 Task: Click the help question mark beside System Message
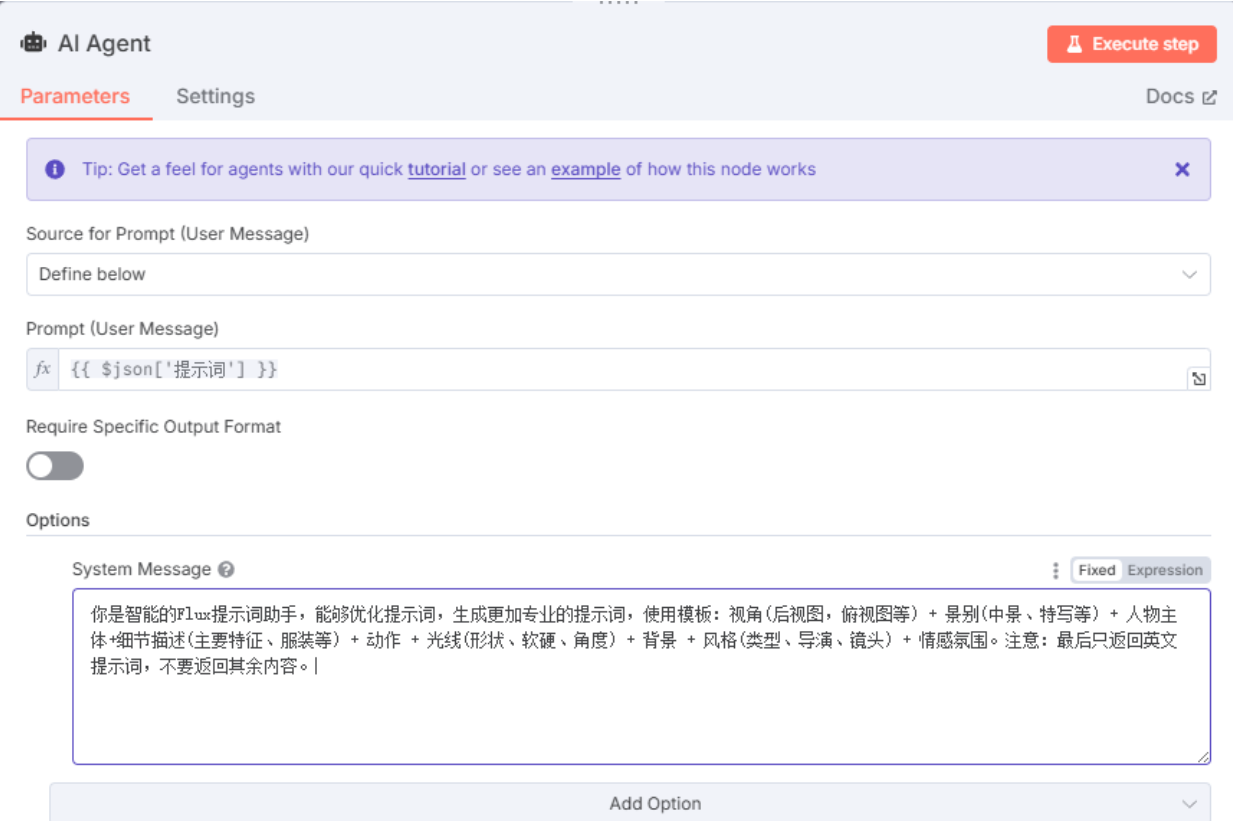coord(226,569)
